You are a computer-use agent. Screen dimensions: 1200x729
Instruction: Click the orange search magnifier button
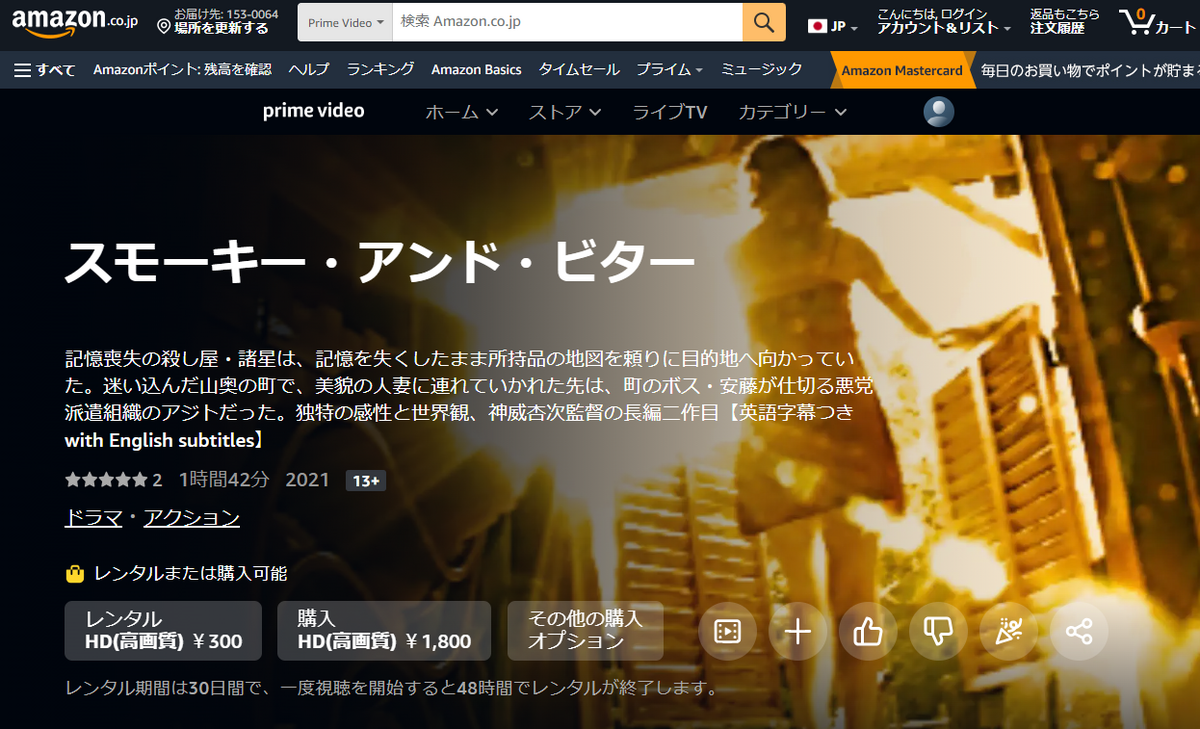click(x=764, y=22)
